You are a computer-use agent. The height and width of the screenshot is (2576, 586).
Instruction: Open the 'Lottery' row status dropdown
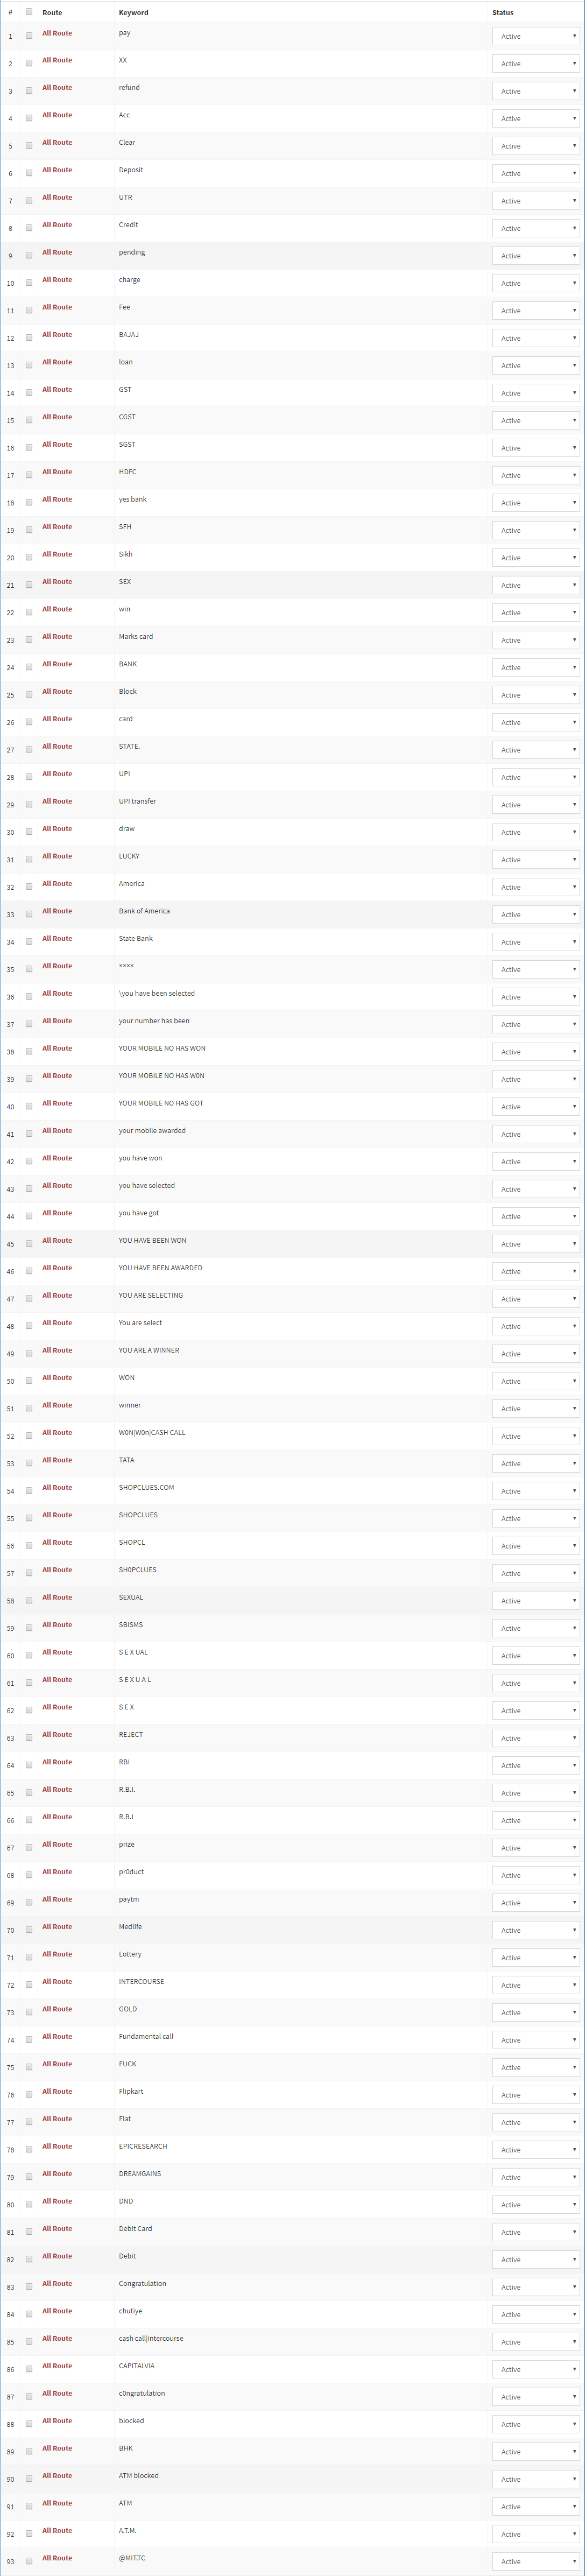[x=536, y=1958]
